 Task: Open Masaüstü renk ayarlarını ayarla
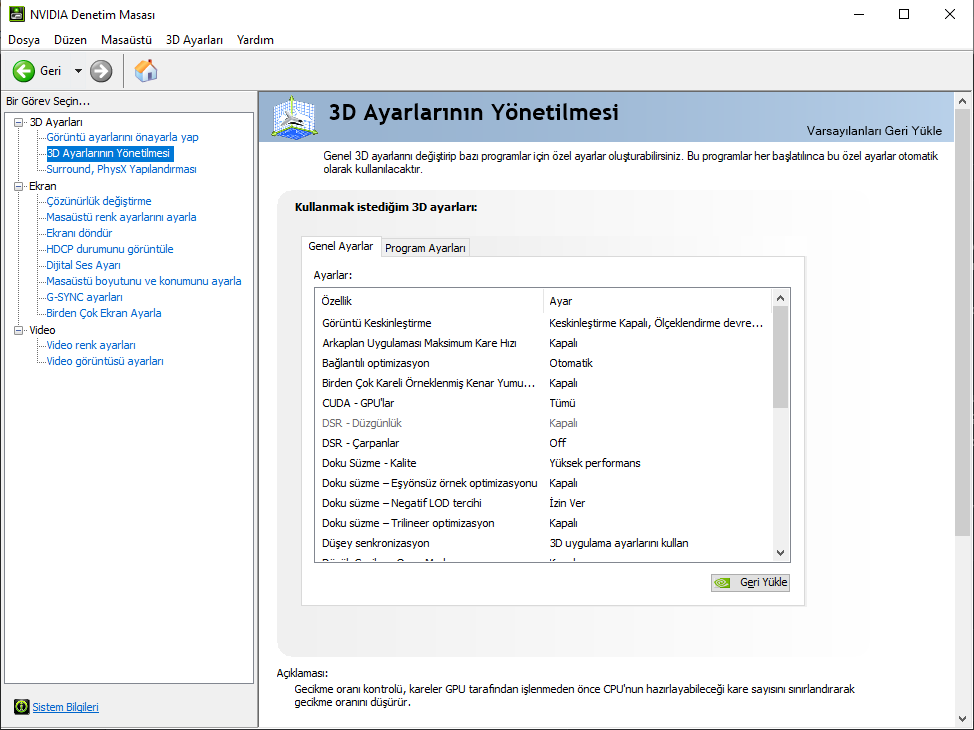click(x=121, y=217)
